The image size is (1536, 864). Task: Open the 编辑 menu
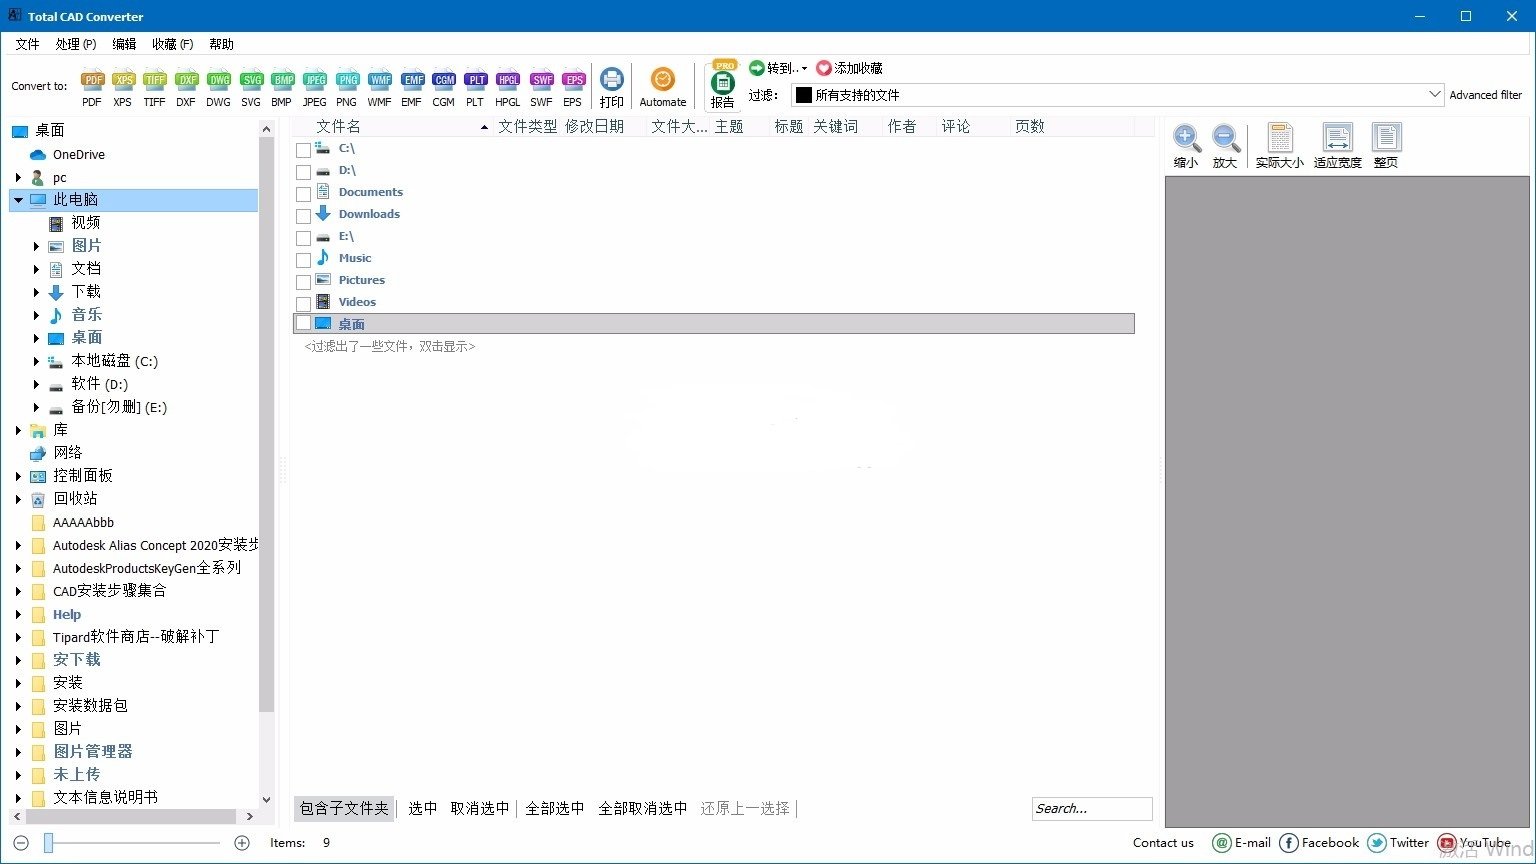[x=124, y=44]
